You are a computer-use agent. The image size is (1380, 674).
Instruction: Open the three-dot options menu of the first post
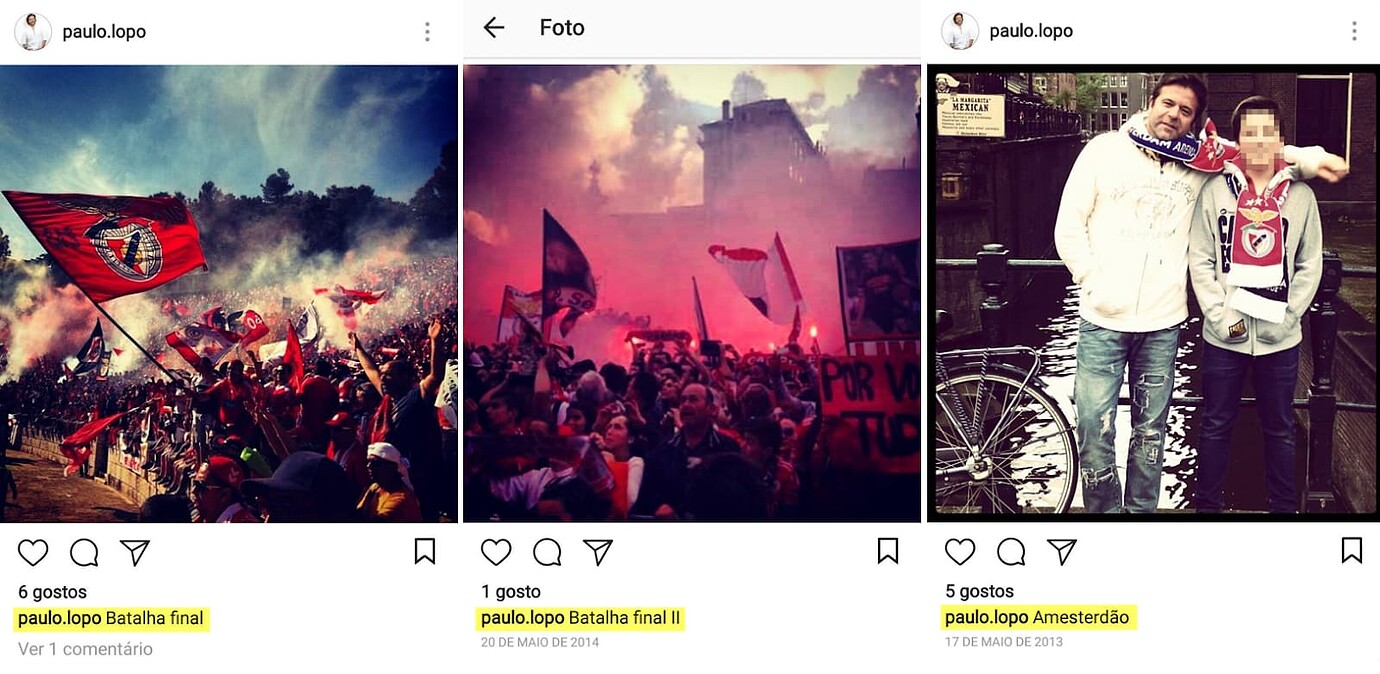pos(427,32)
